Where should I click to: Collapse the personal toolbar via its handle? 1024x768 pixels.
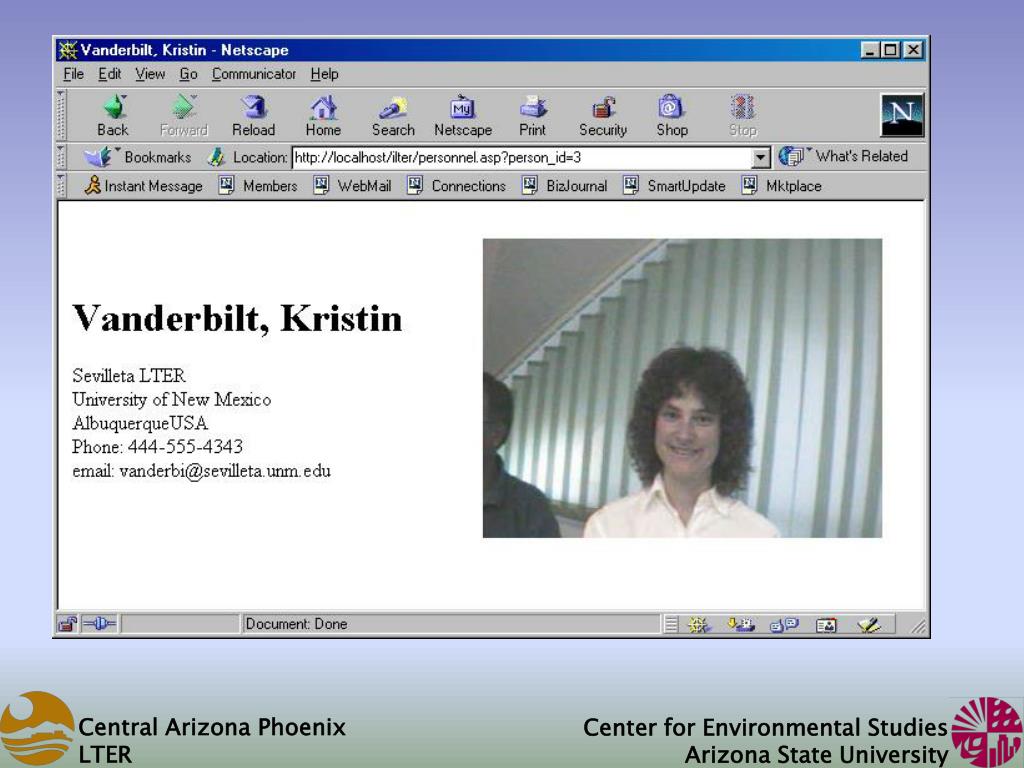[x=61, y=186]
